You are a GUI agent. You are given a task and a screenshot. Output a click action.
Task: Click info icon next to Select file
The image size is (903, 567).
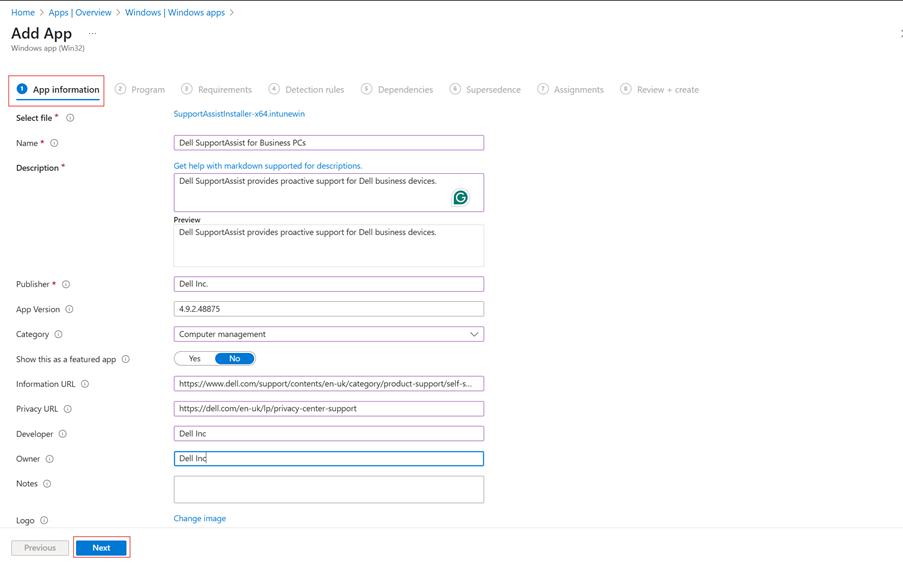(70, 118)
